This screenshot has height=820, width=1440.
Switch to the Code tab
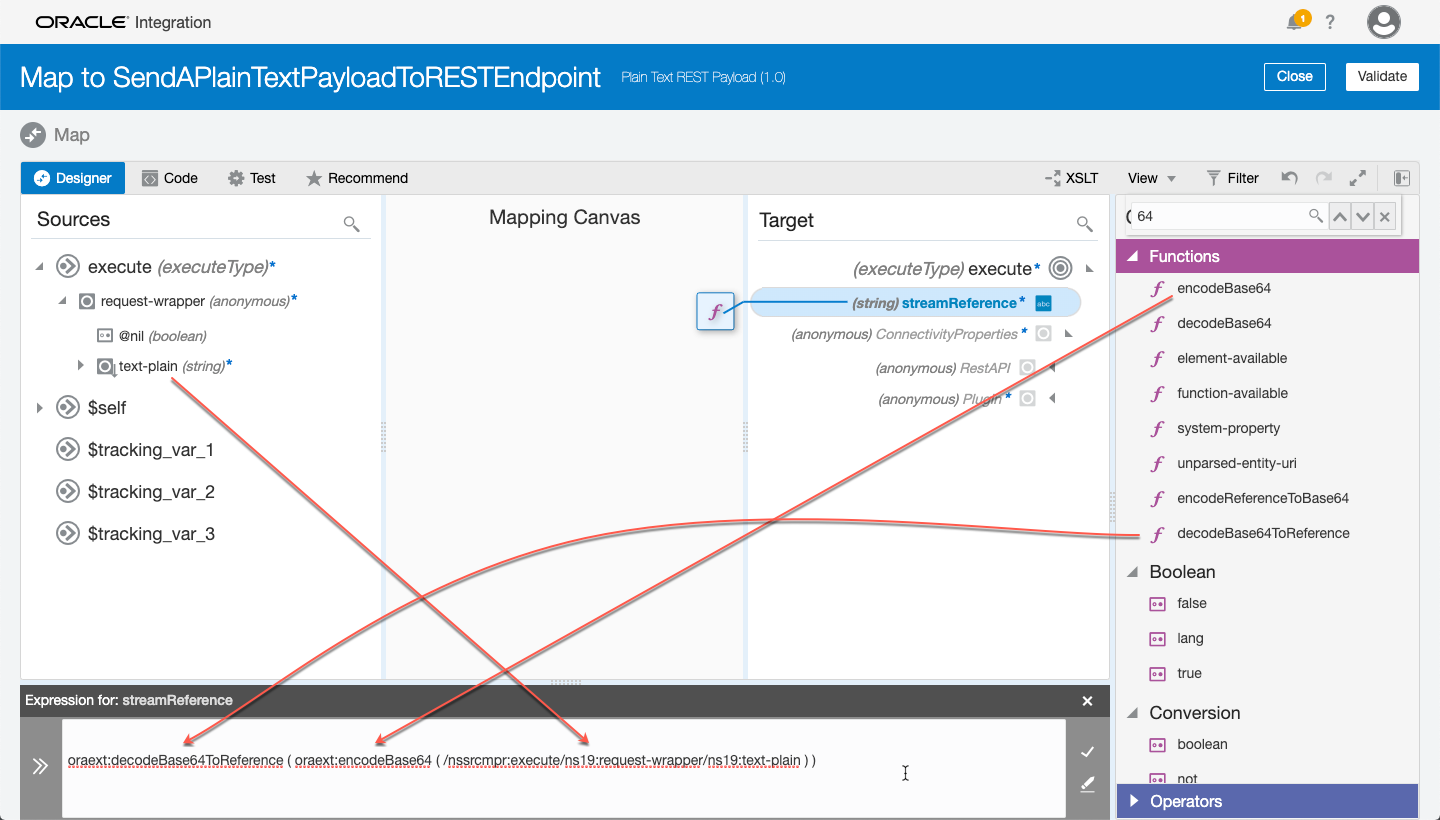click(x=169, y=178)
